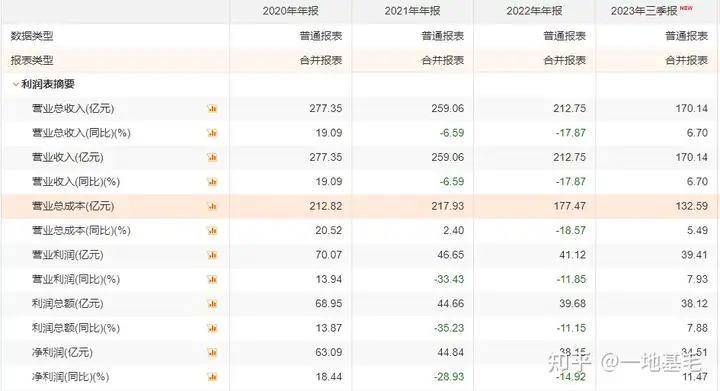
Task: Click 营业利润 growth value 7.93
Action: pyautogui.click(x=698, y=279)
